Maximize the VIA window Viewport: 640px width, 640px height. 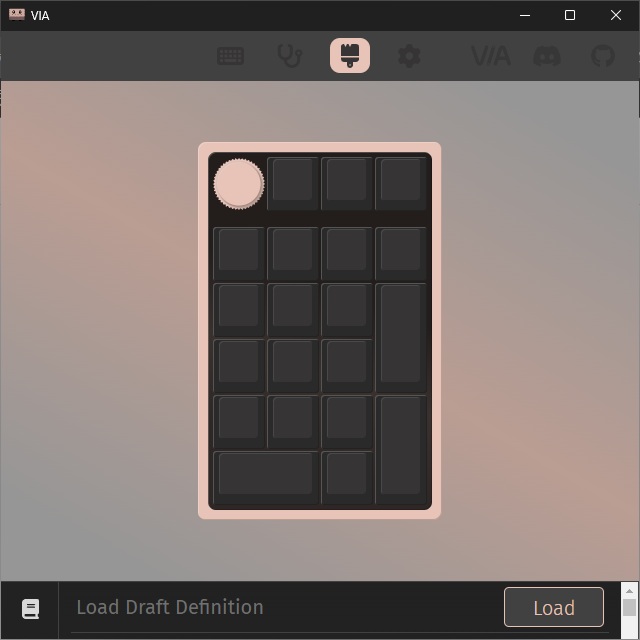[570, 15]
